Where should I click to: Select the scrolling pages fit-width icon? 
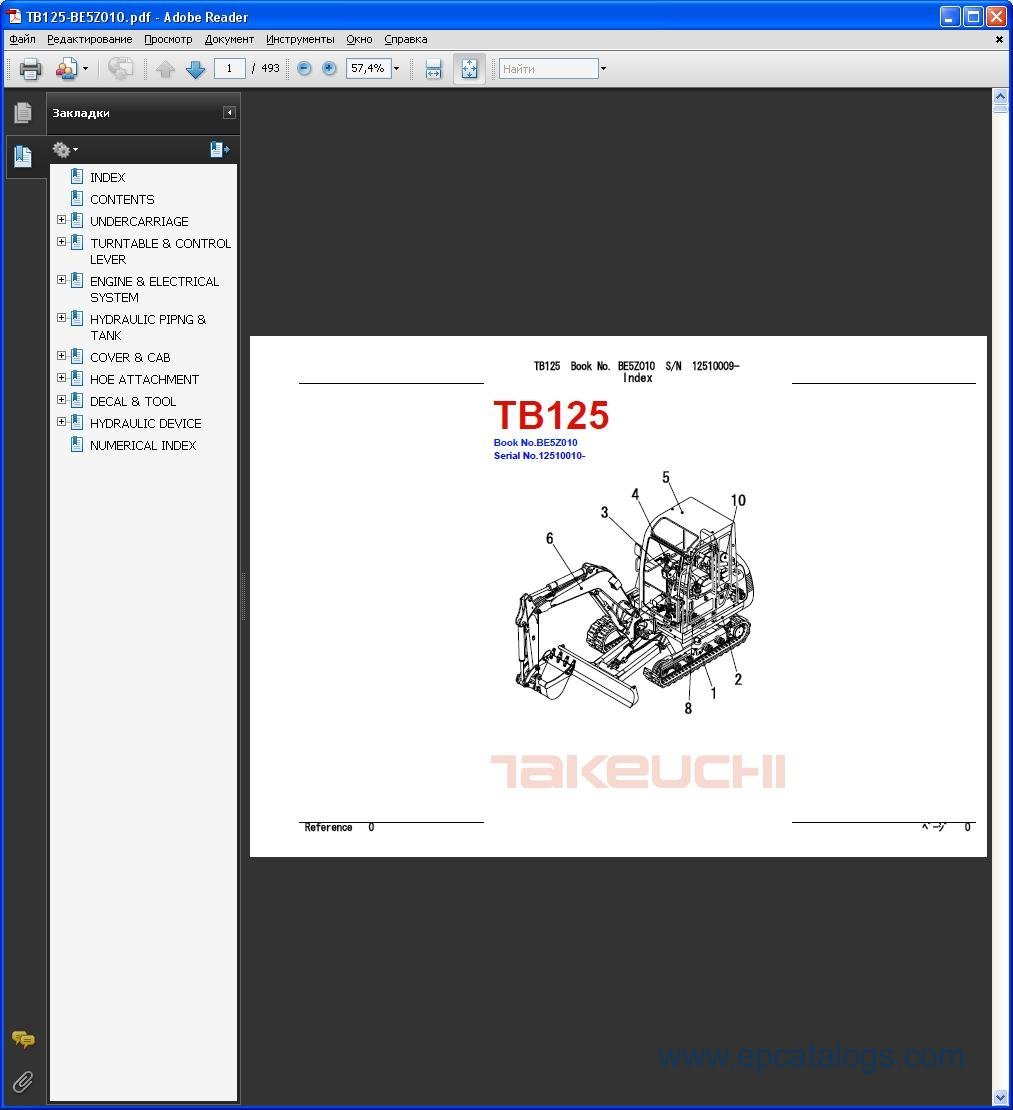(x=433, y=69)
